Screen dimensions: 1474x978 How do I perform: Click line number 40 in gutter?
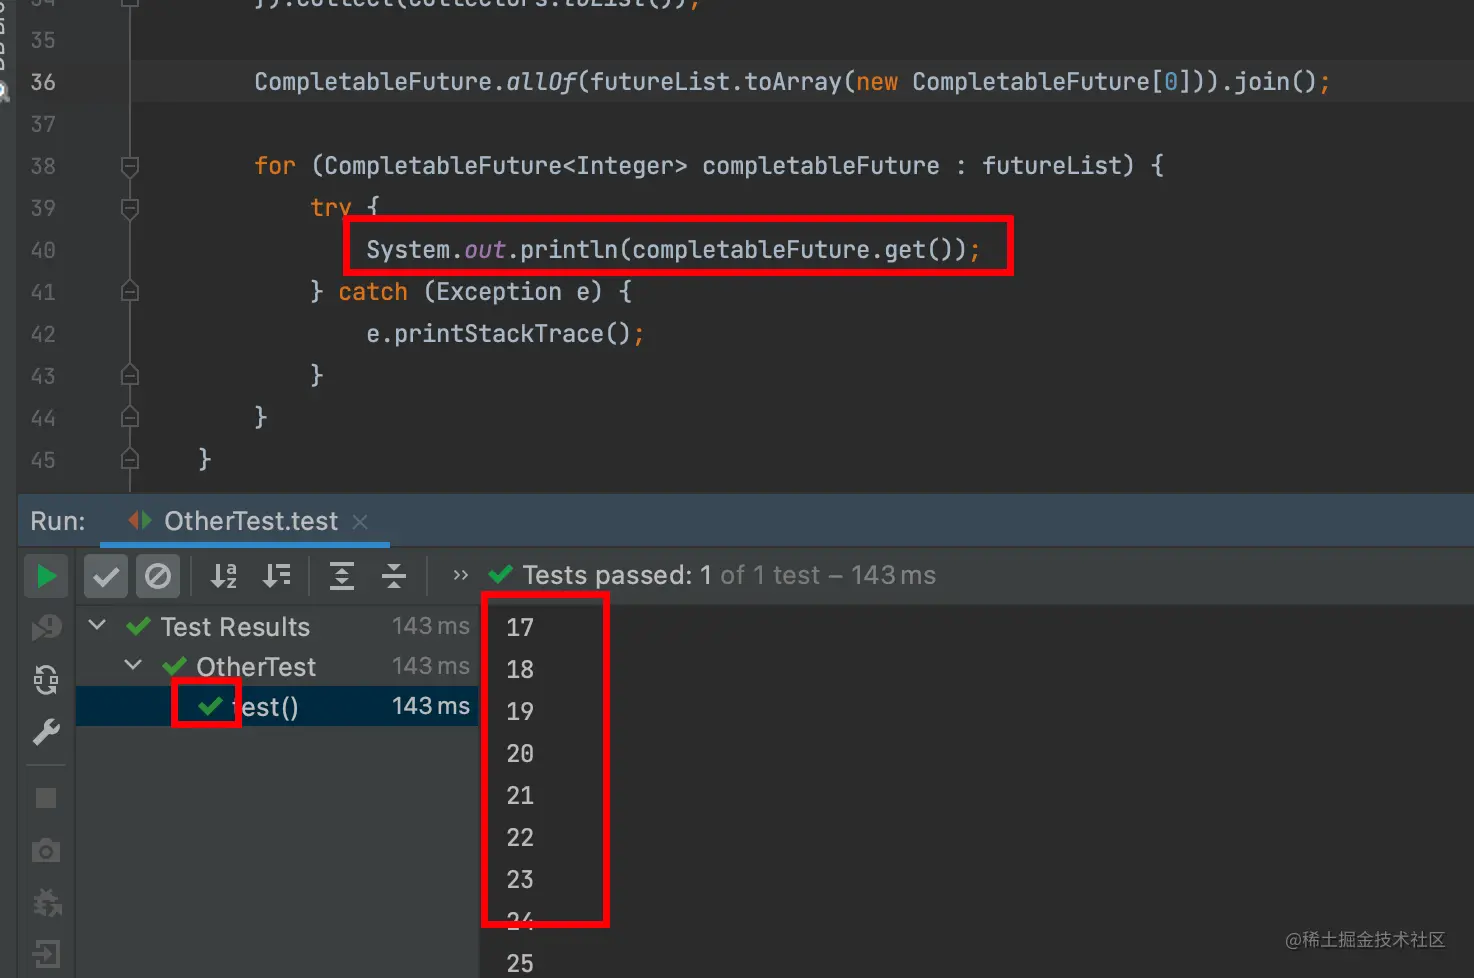[43, 250]
